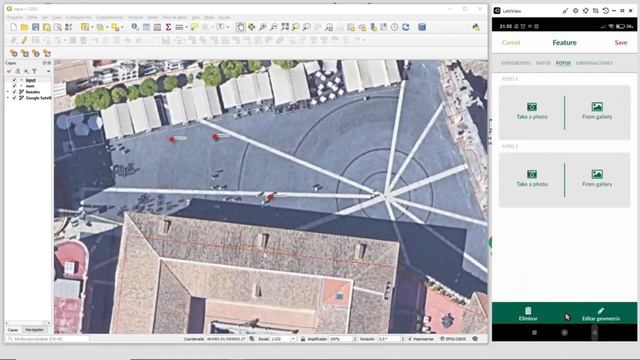The width and height of the screenshot is (640, 360).
Task: Refresh the map canvas
Action: (406, 27)
